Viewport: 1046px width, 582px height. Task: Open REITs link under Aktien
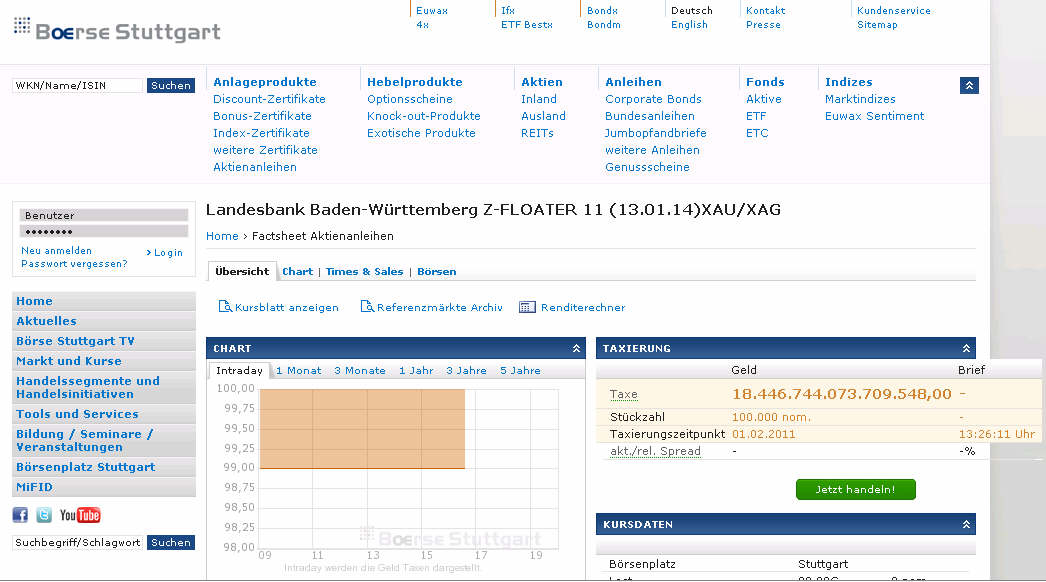point(537,133)
